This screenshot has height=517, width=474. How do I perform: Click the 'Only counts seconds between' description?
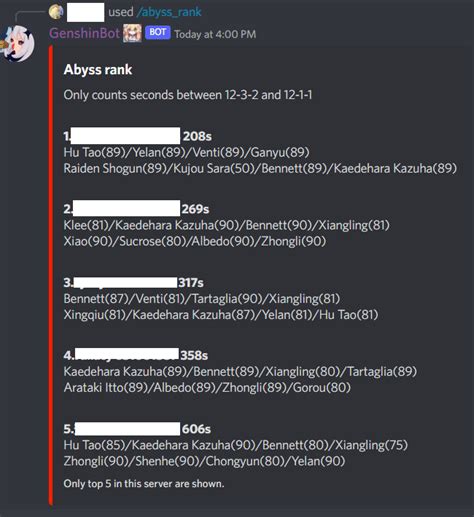tap(188, 95)
